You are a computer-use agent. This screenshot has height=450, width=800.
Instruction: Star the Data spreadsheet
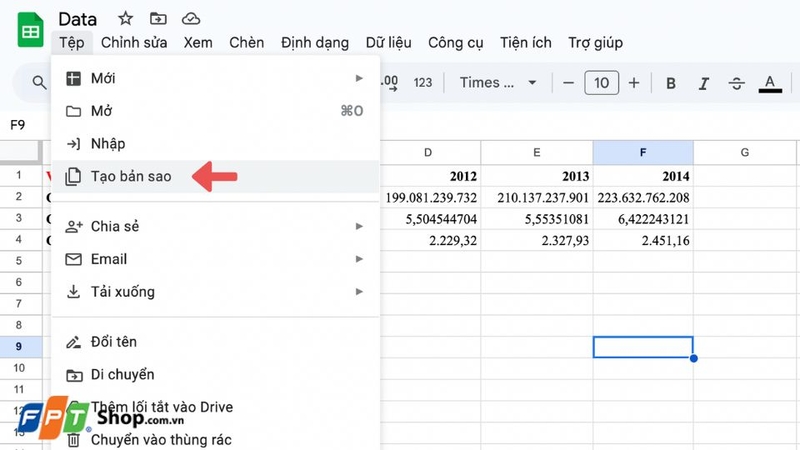(125, 18)
